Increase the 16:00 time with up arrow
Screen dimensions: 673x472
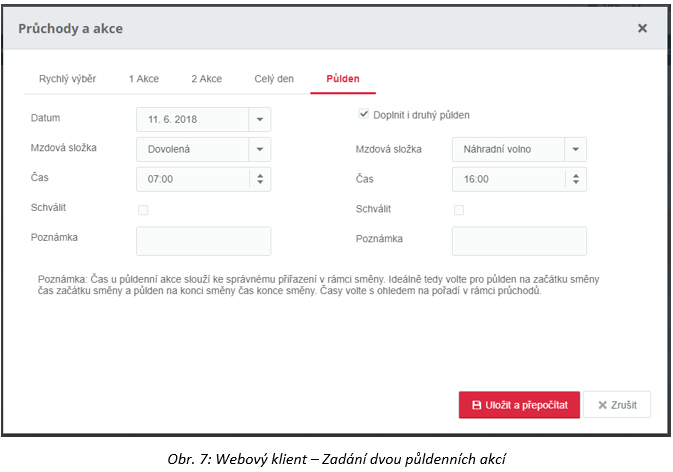pos(576,175)
